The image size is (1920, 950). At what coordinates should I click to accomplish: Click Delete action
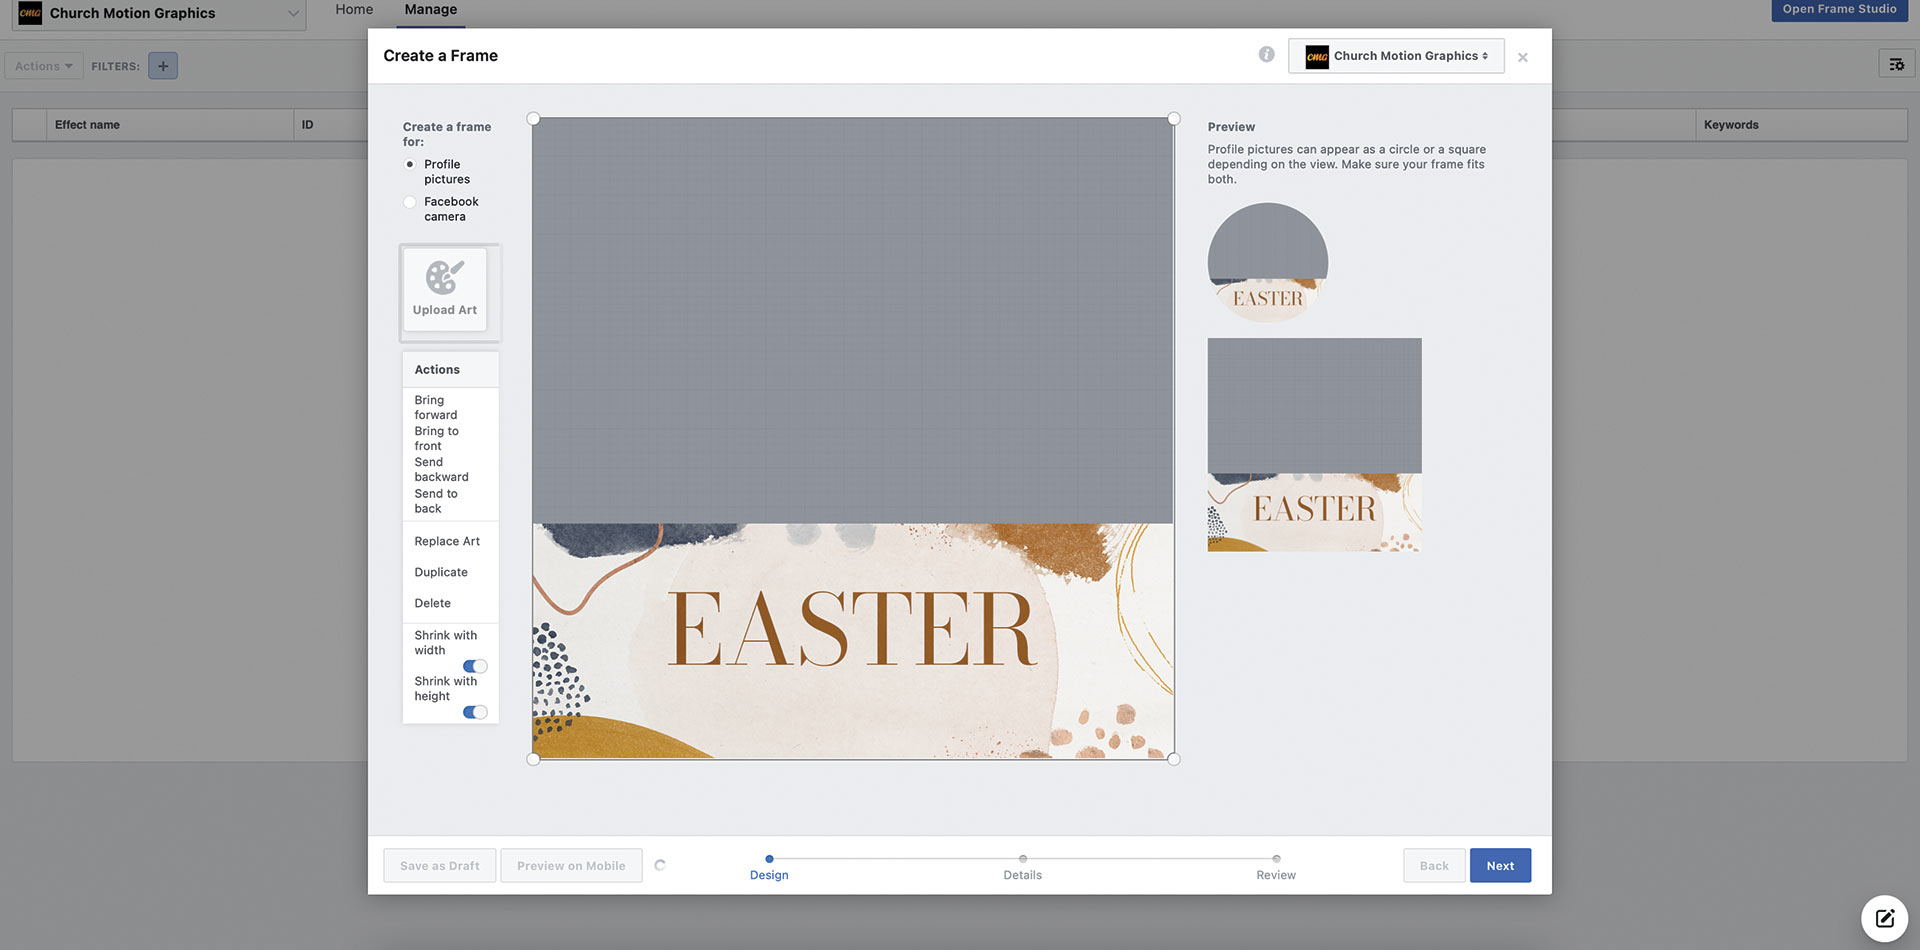point(433,603)
